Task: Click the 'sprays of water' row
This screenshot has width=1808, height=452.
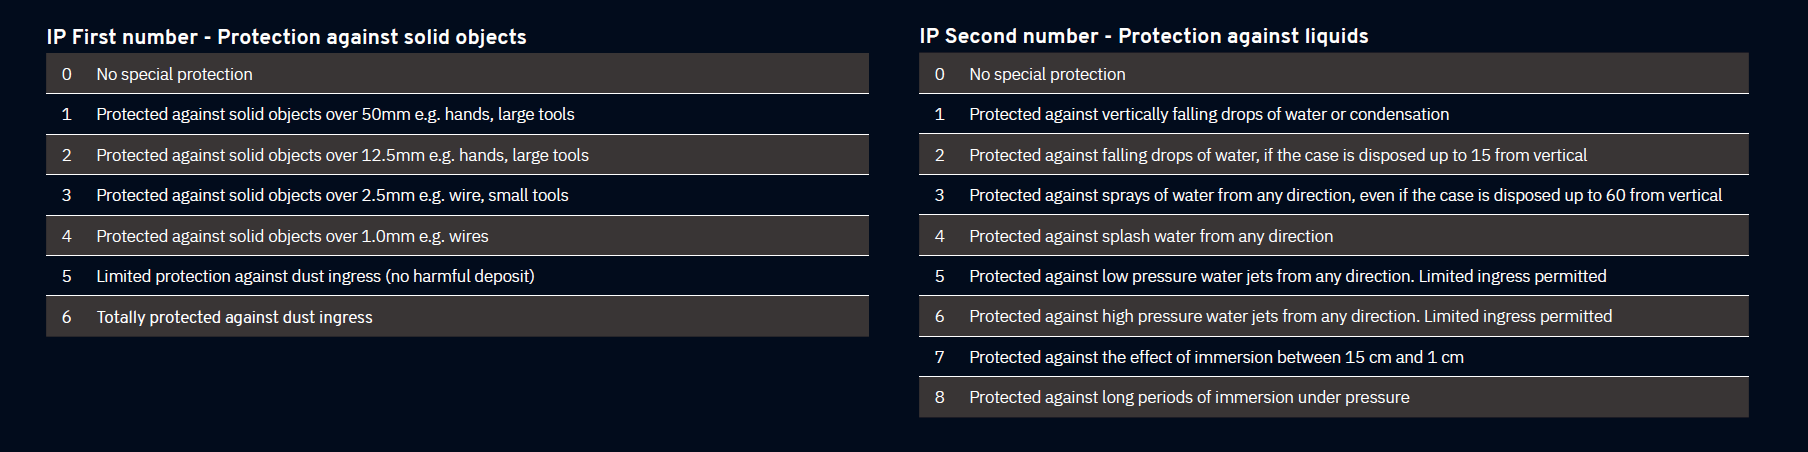Action: point(1345,195)
